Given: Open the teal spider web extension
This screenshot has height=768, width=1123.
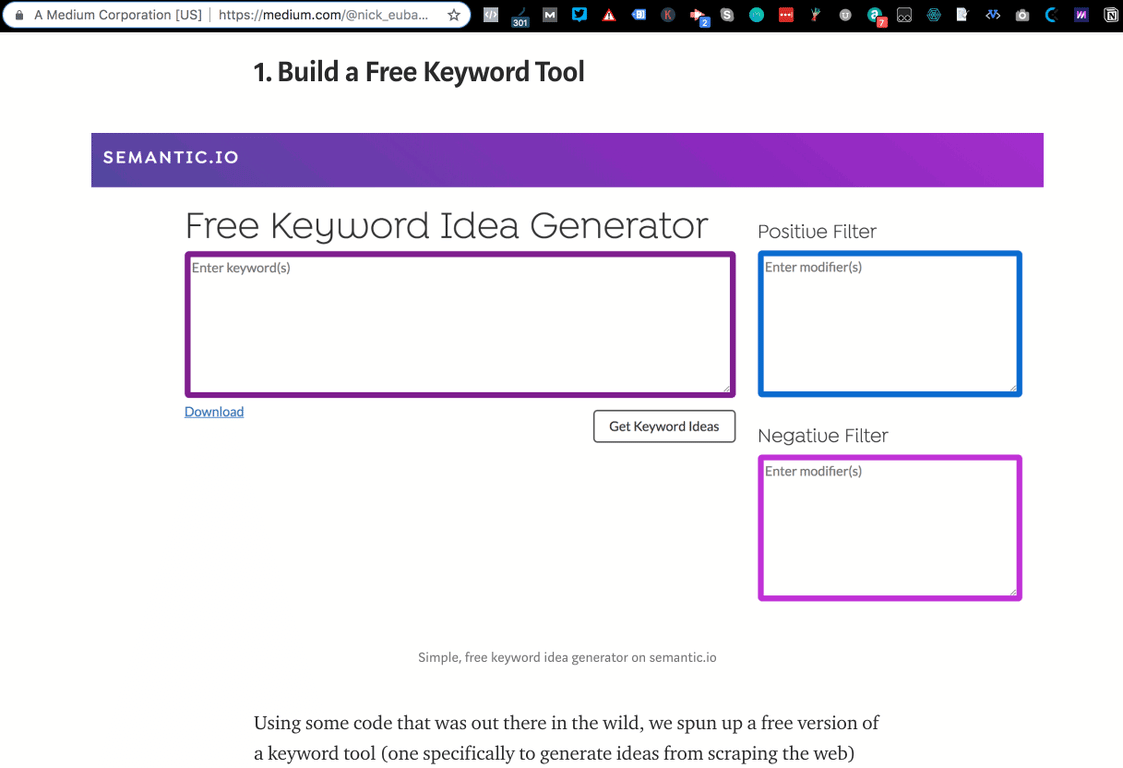Looking at the screenshot, I should (933, 15).
